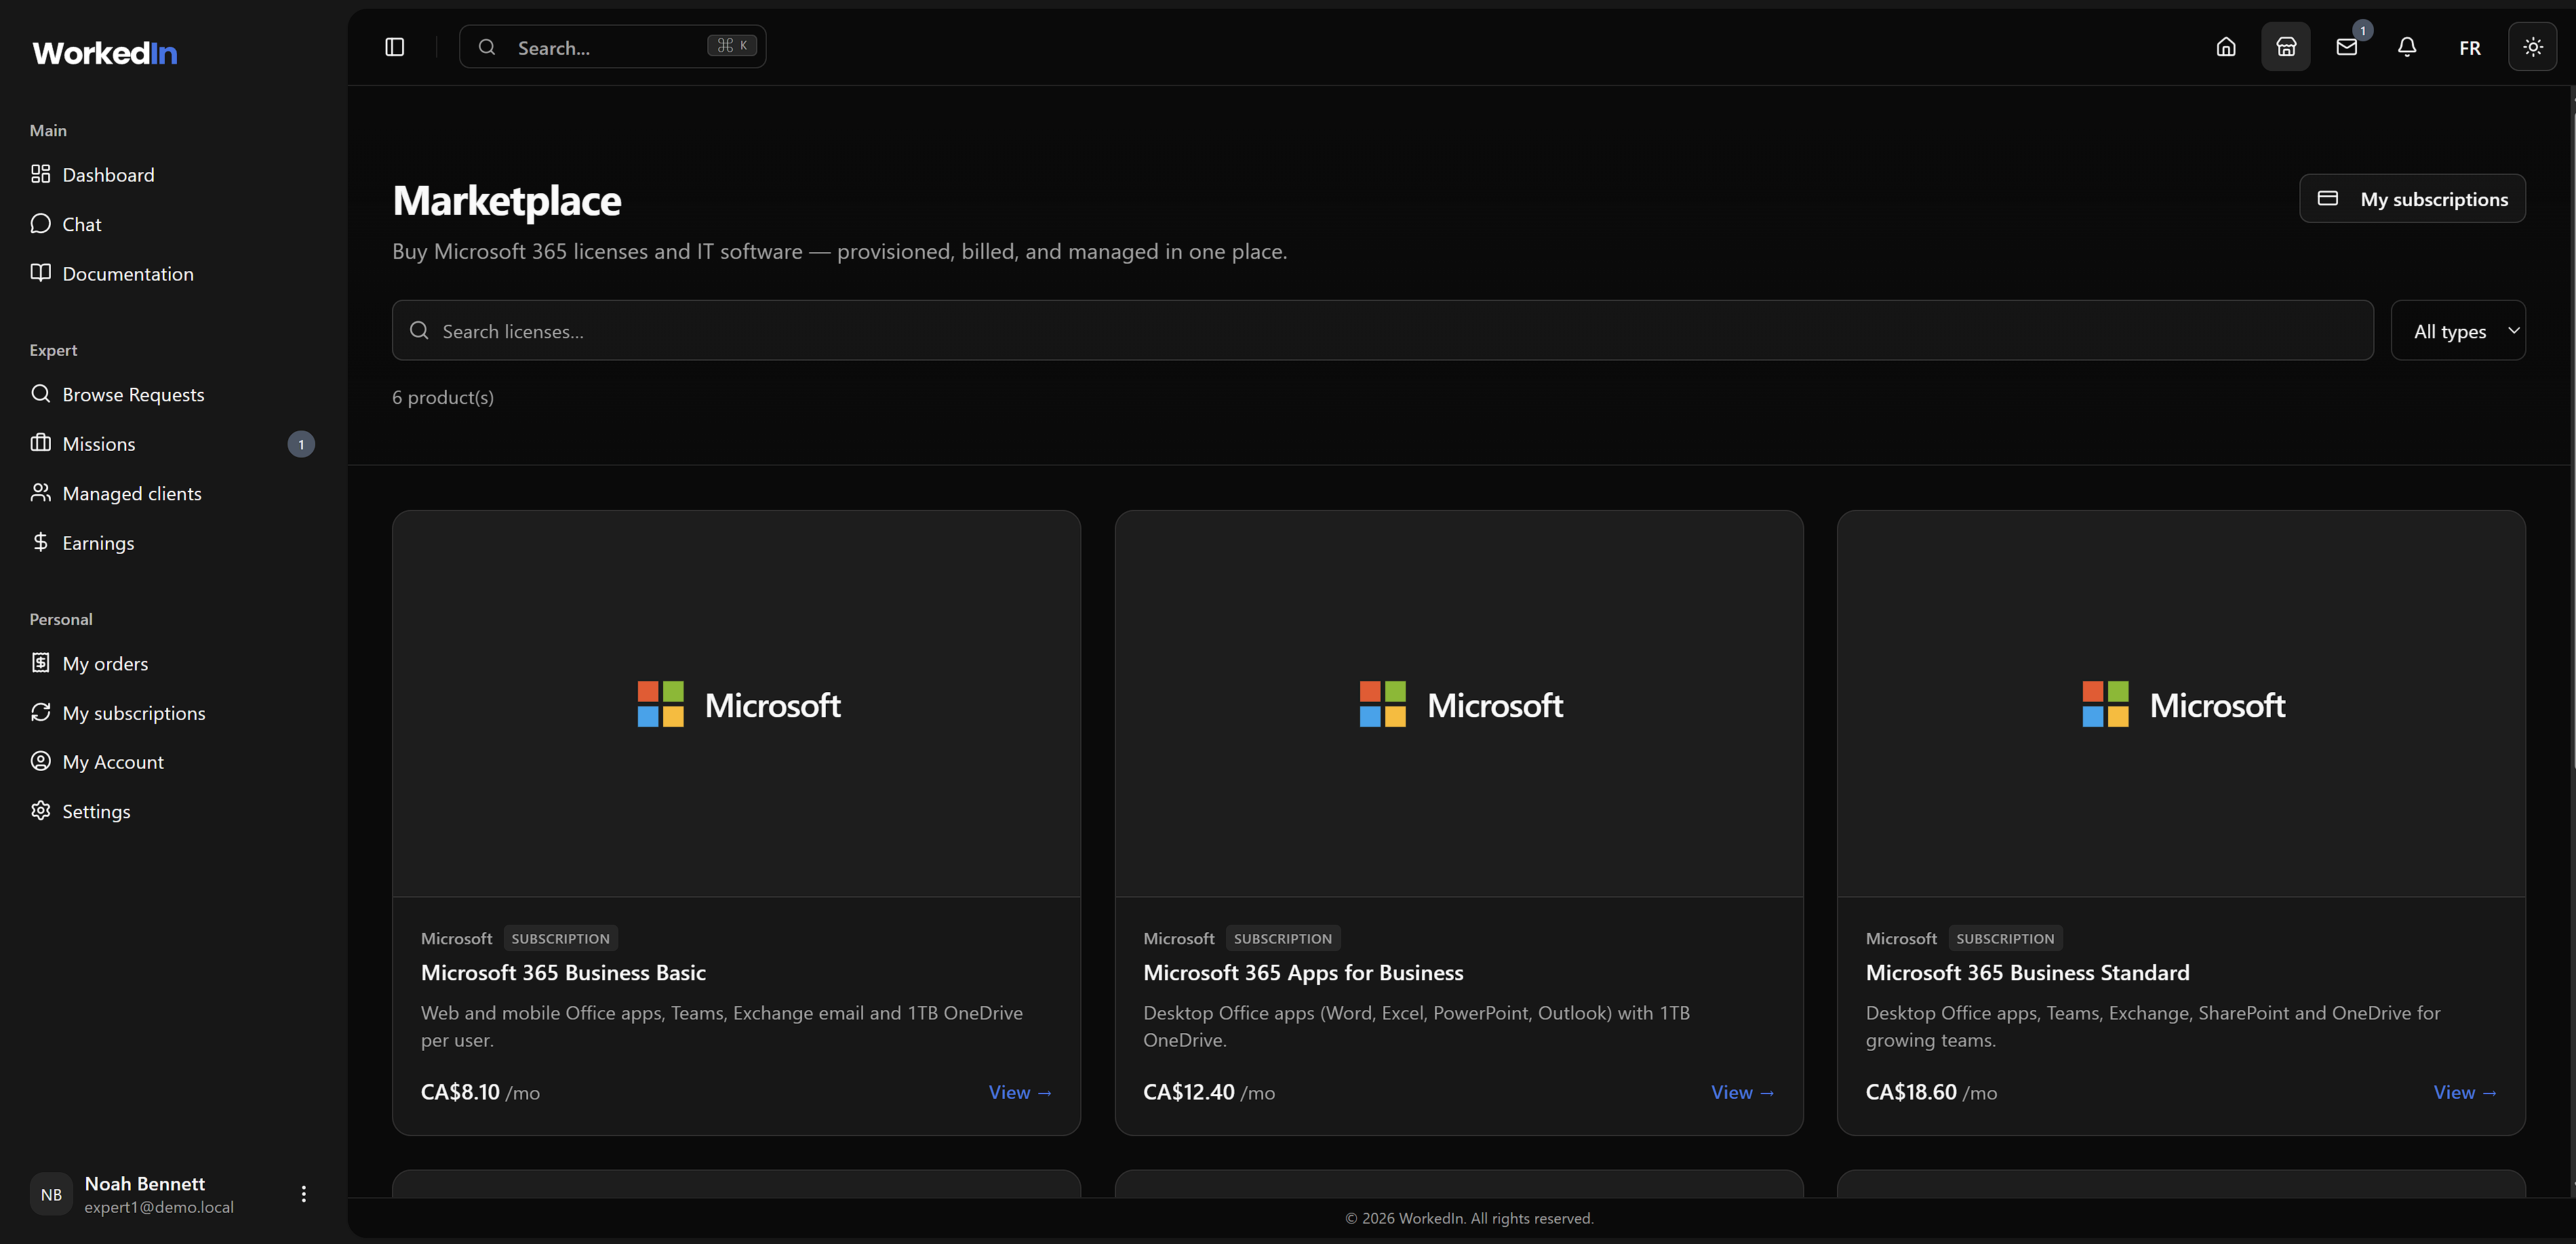View Microsoft 365 Business Basic
2576x1244 pixels.
click(1020, 1093)
